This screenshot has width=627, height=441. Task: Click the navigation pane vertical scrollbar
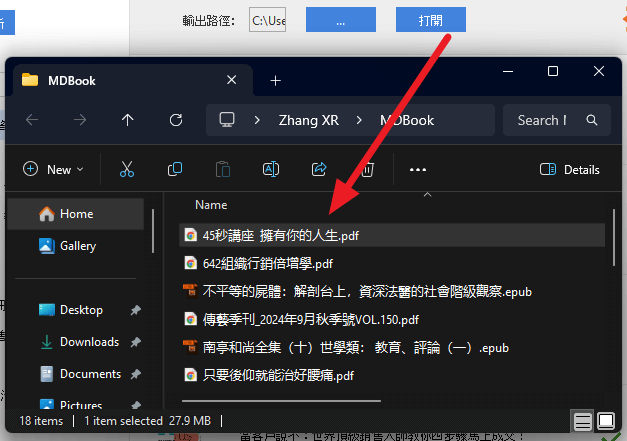pyautogui.click(x=153, y=231)
